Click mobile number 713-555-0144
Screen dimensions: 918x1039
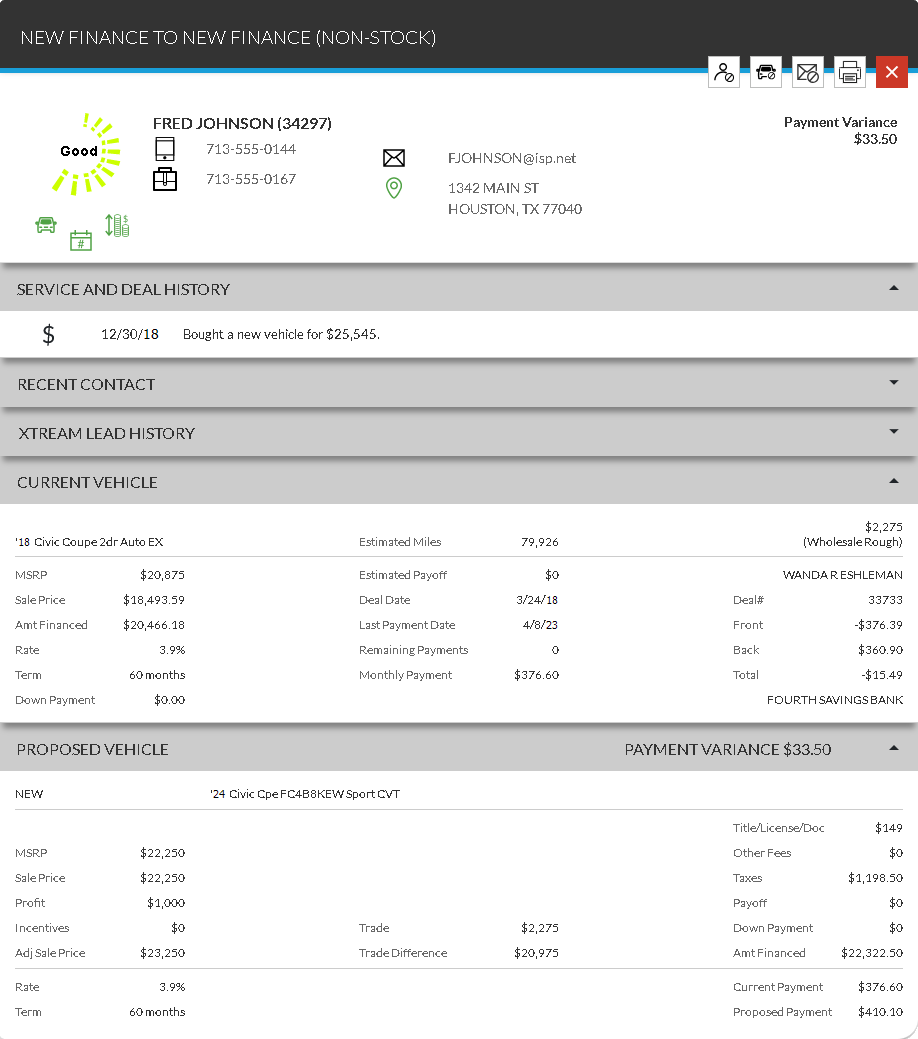click(251, 149)
